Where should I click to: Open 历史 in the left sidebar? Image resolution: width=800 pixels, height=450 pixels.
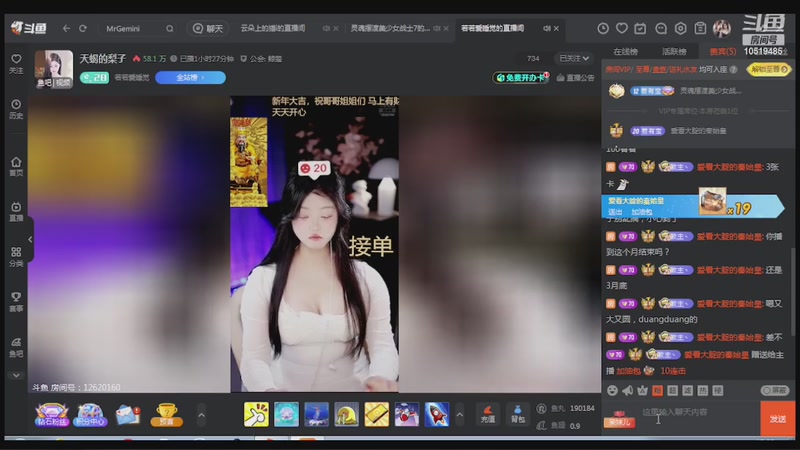tap(16, 109)
